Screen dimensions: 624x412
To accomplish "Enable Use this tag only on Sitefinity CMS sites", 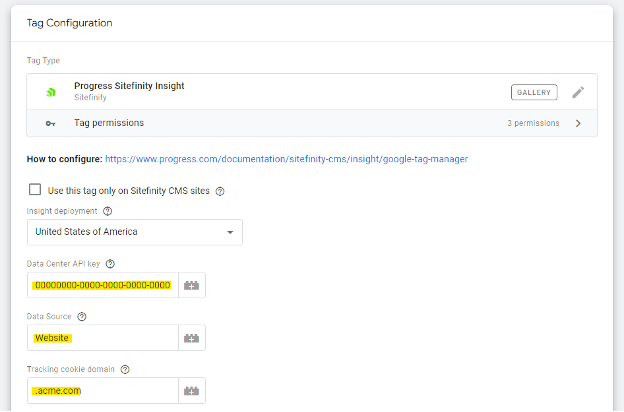I will 35,189.
